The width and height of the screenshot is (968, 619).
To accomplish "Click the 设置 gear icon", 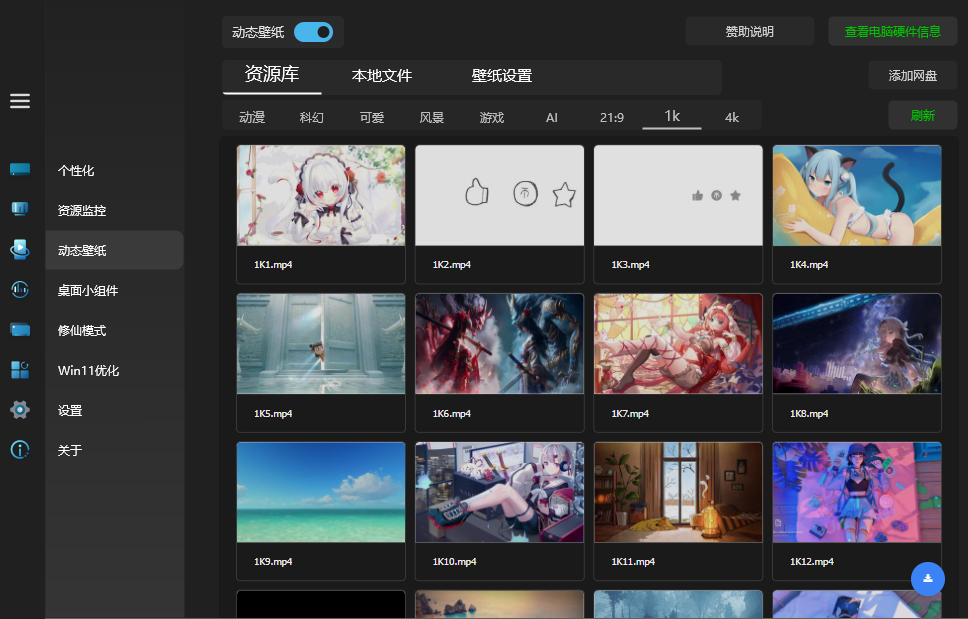I will click(x=20, y=409).
